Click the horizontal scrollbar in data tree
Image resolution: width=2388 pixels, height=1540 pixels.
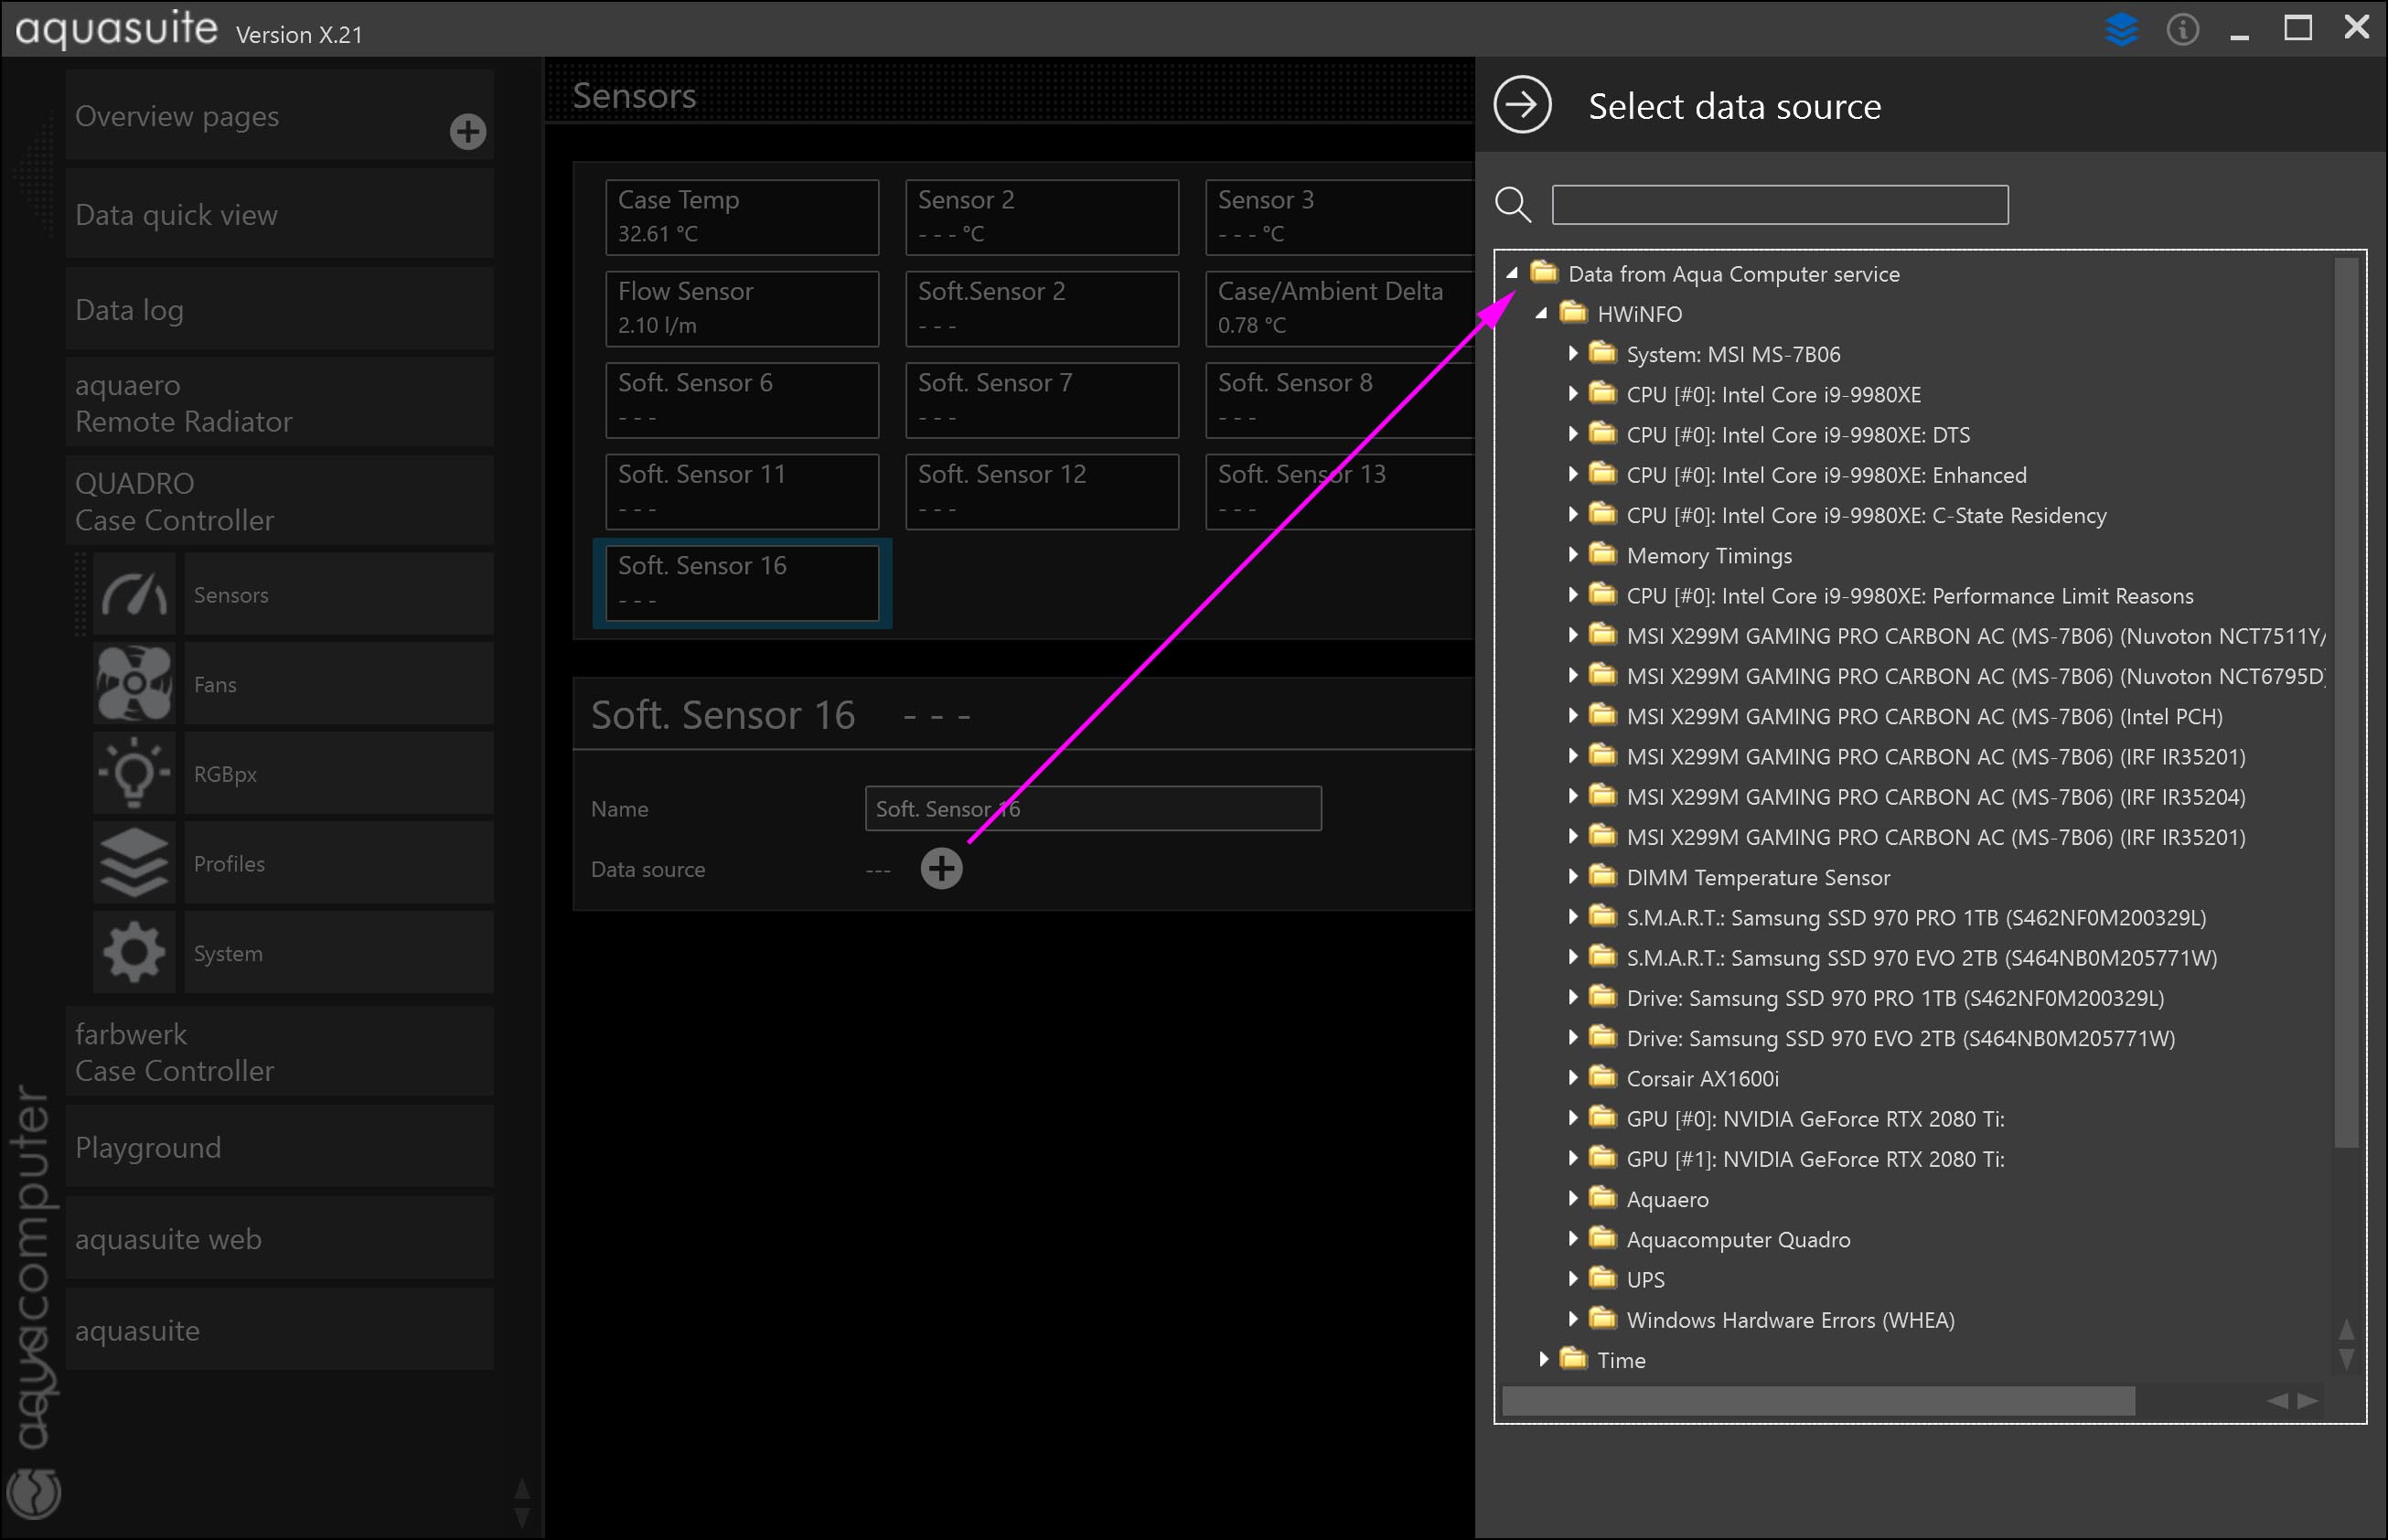coord(1817,1400)
